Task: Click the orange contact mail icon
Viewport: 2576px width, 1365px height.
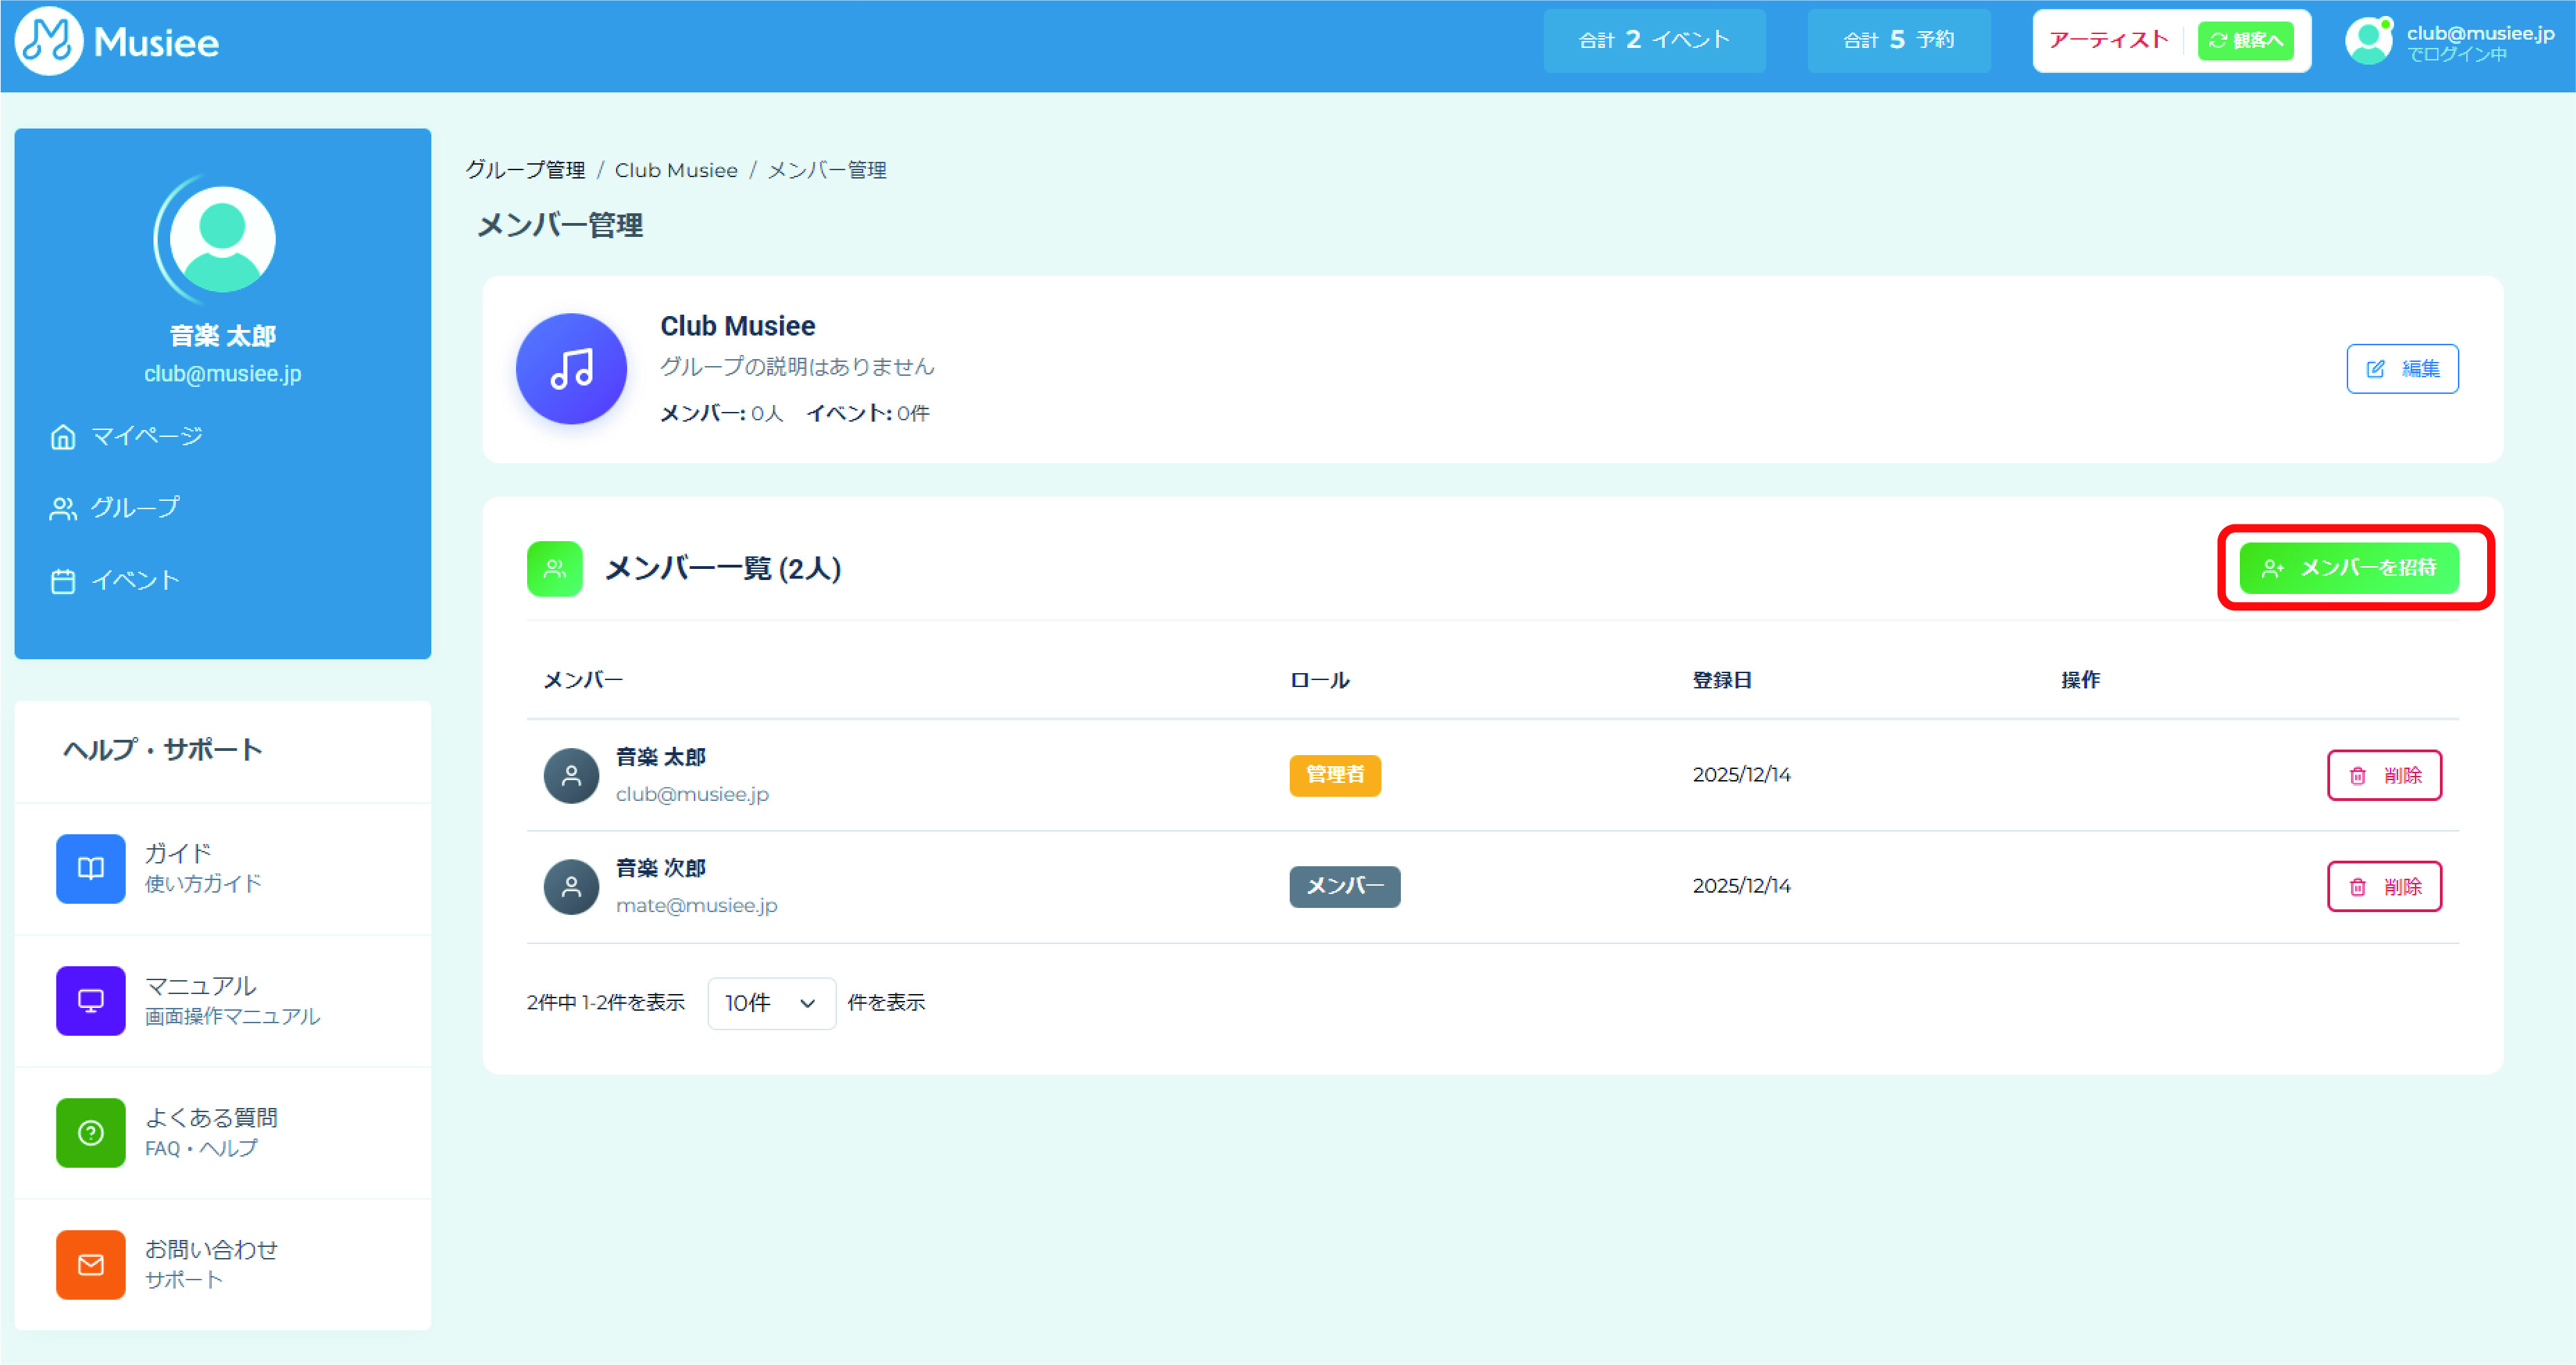Action: pos(91,1264)
